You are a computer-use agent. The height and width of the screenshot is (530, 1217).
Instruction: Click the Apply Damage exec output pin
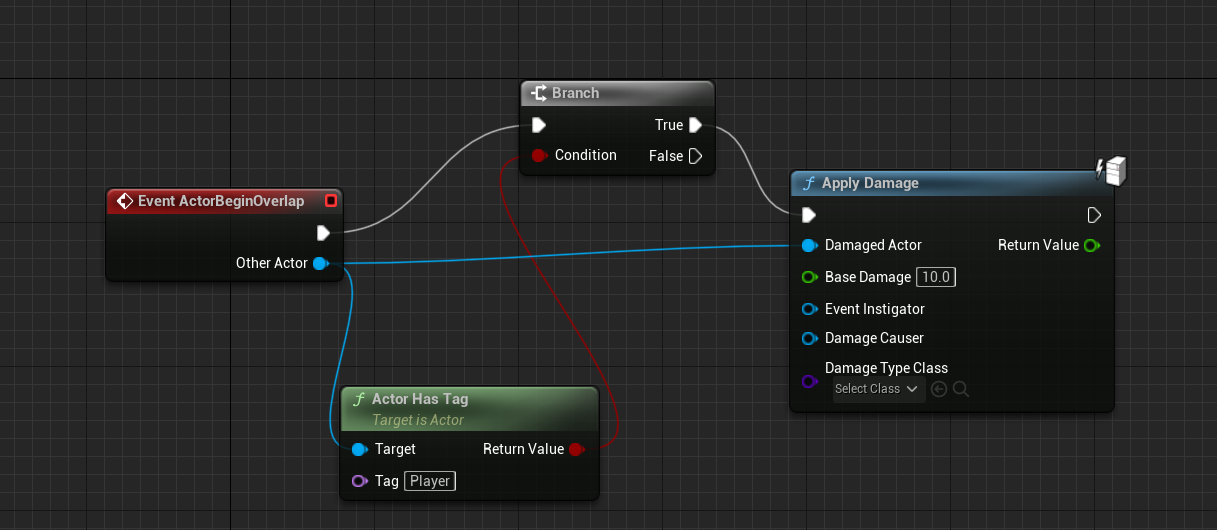(1094, 215)
